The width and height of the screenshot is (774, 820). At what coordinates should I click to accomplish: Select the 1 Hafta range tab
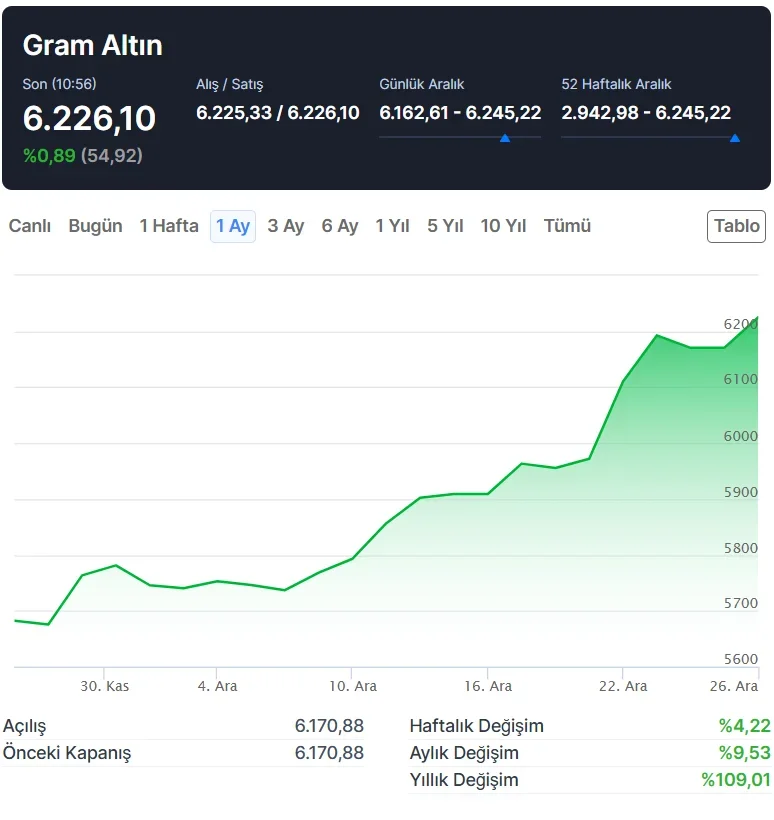coord(169,226)
